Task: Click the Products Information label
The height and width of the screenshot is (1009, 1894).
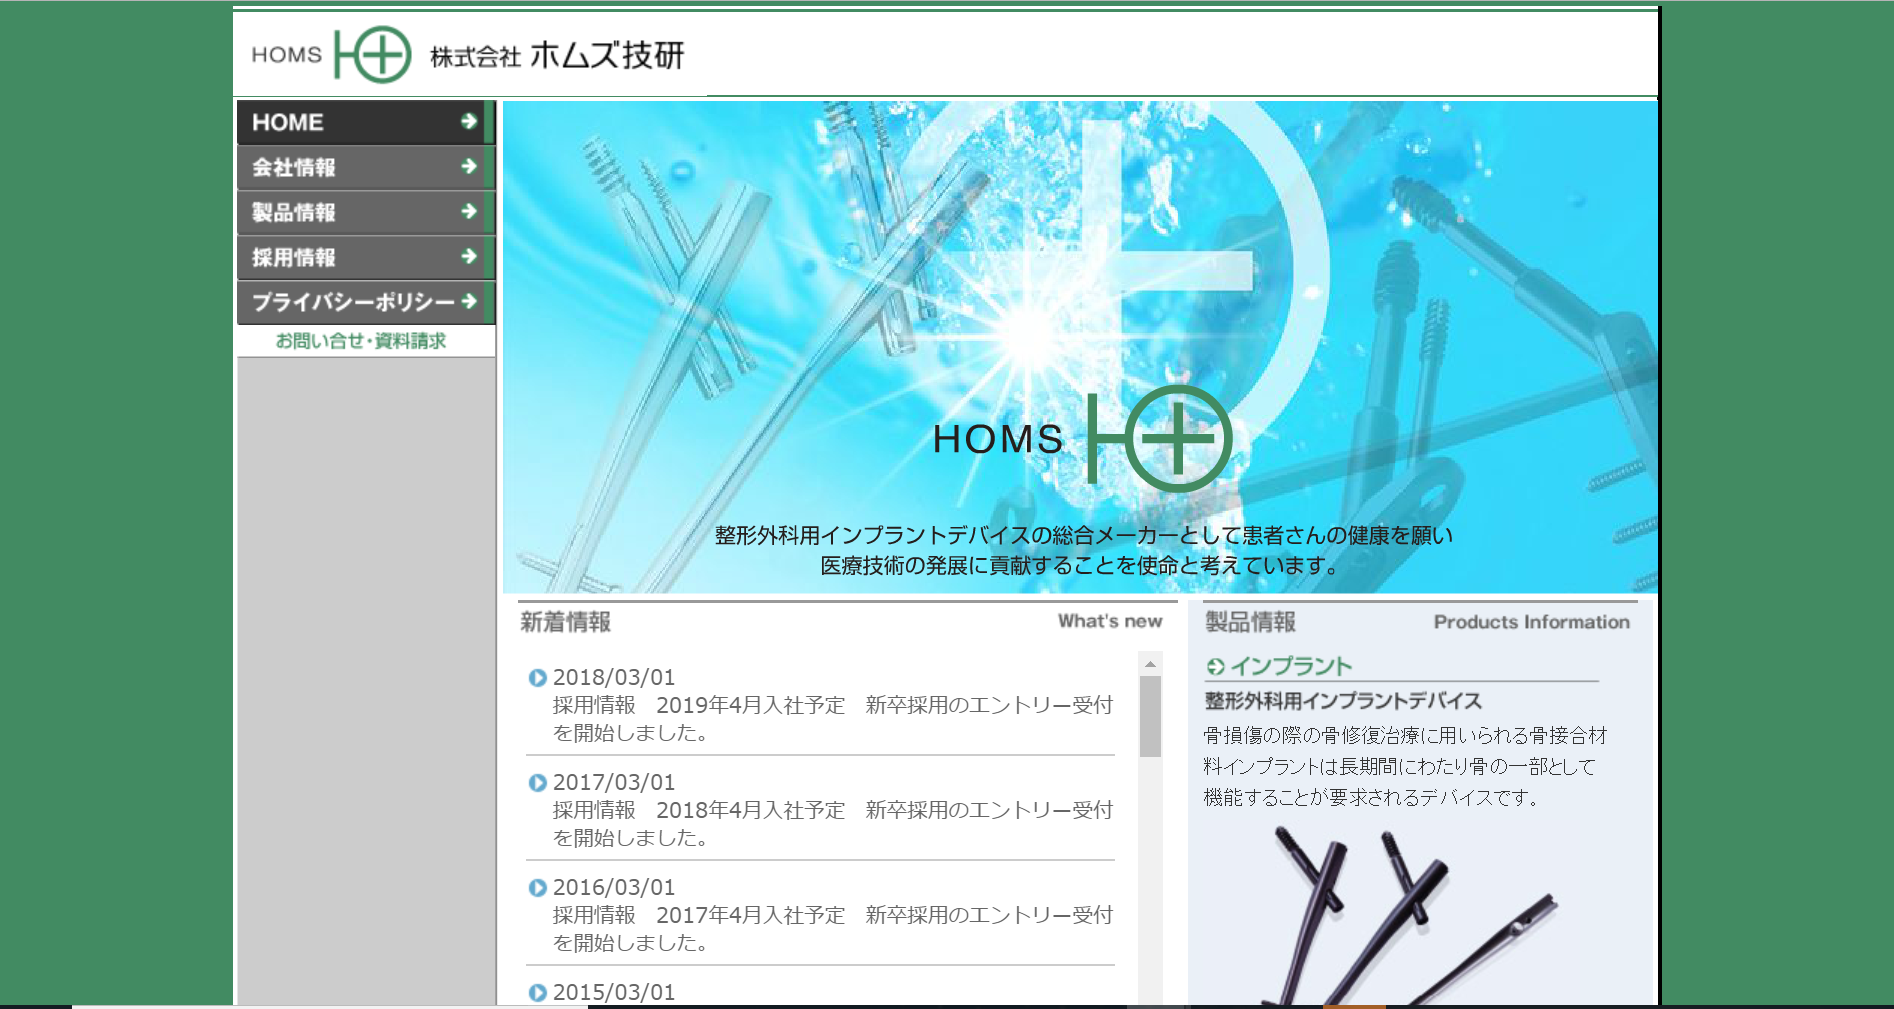Action: tap(1531, 622)
